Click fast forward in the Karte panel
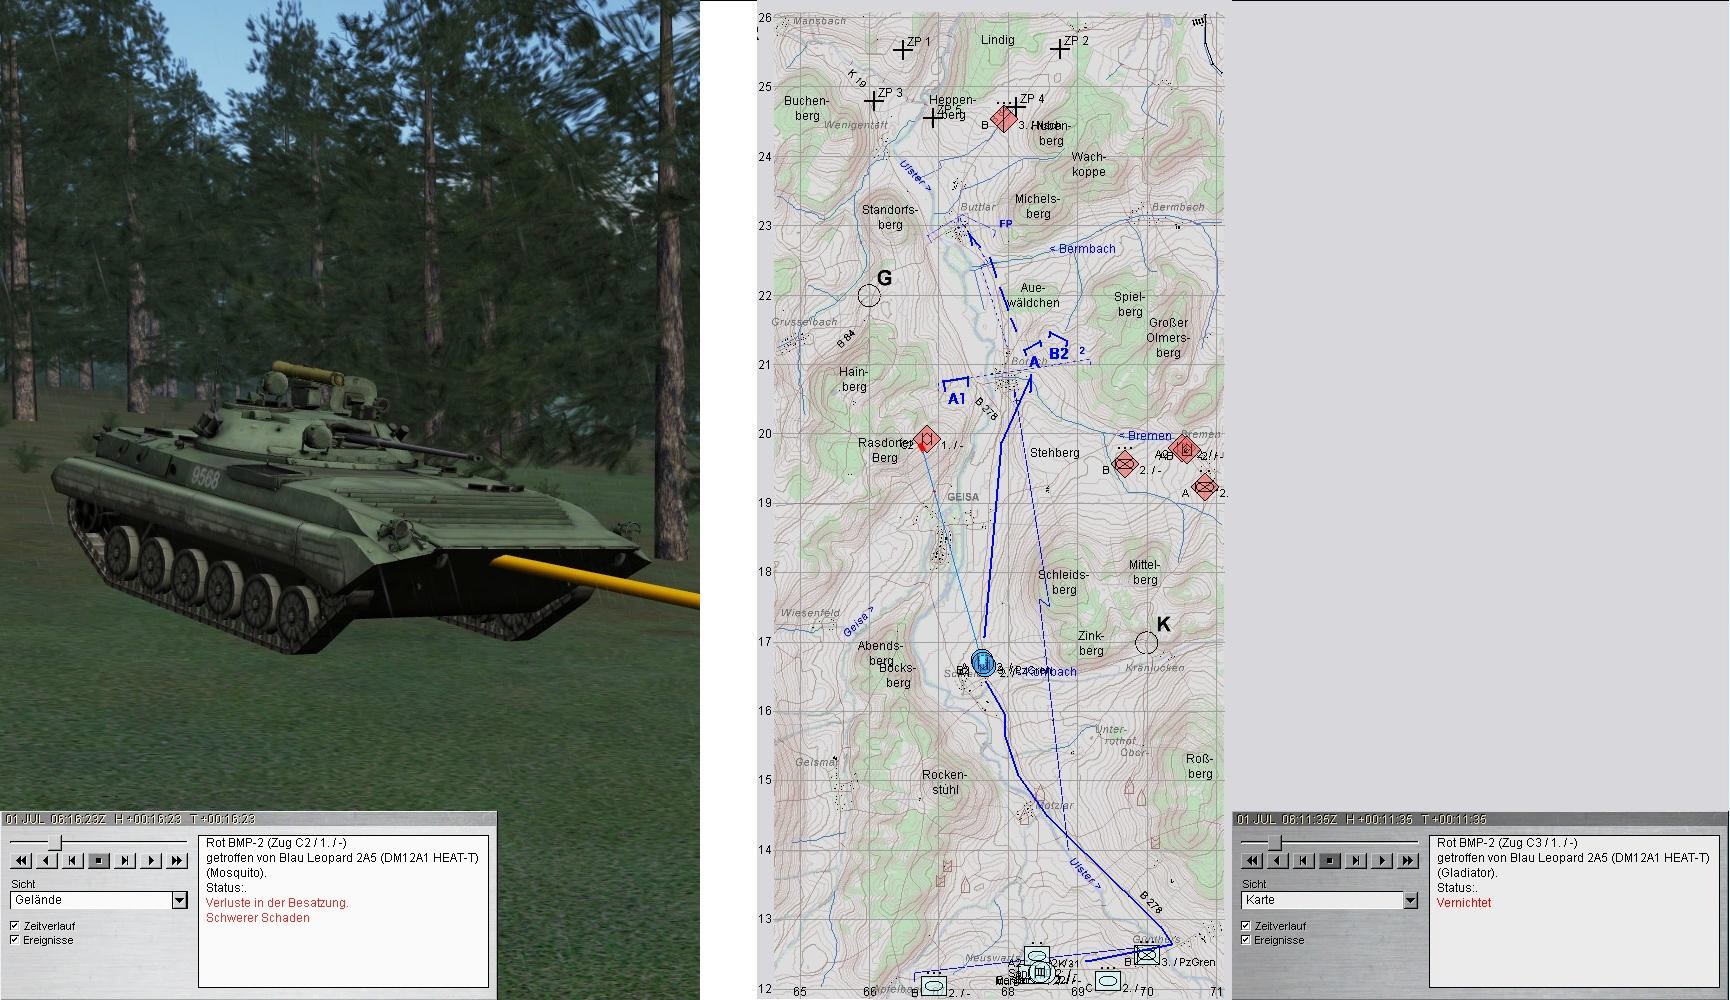 point(1407,860)
